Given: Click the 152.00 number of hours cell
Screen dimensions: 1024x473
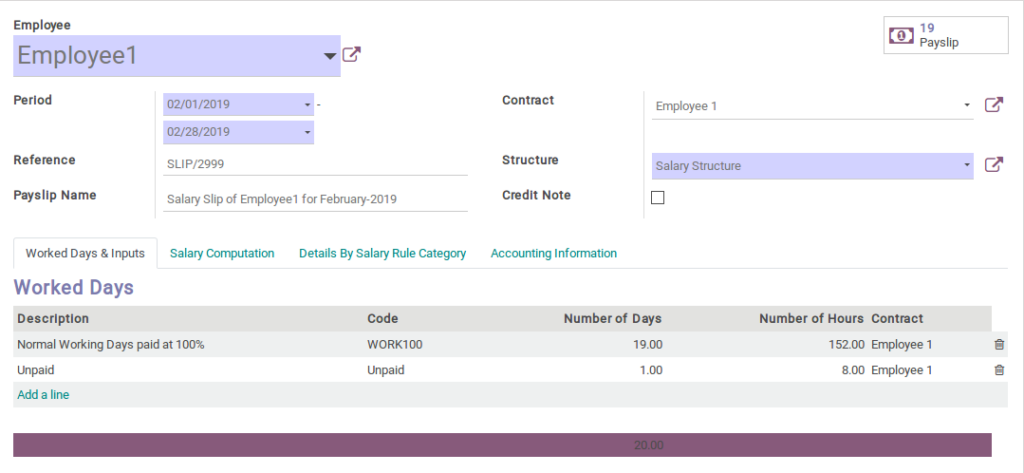Looking at the screenshot, I should pyautogui.click(x=846, y=344).
